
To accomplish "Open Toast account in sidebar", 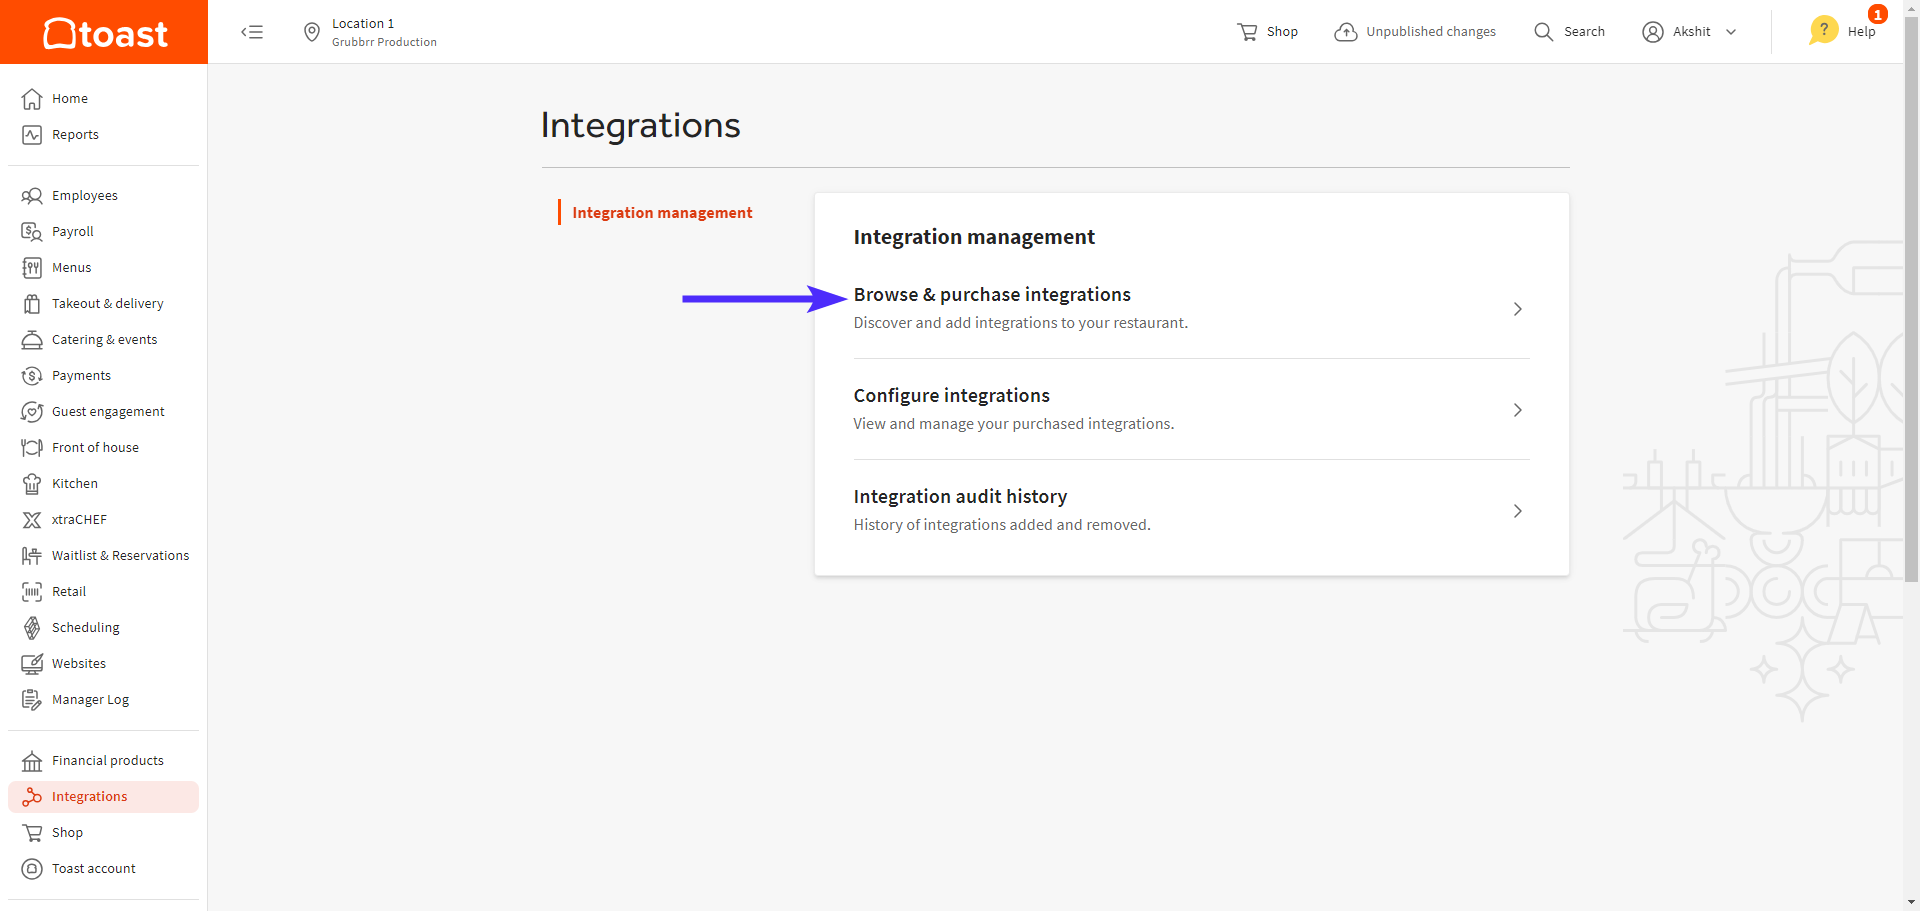I will click(93, 869).
